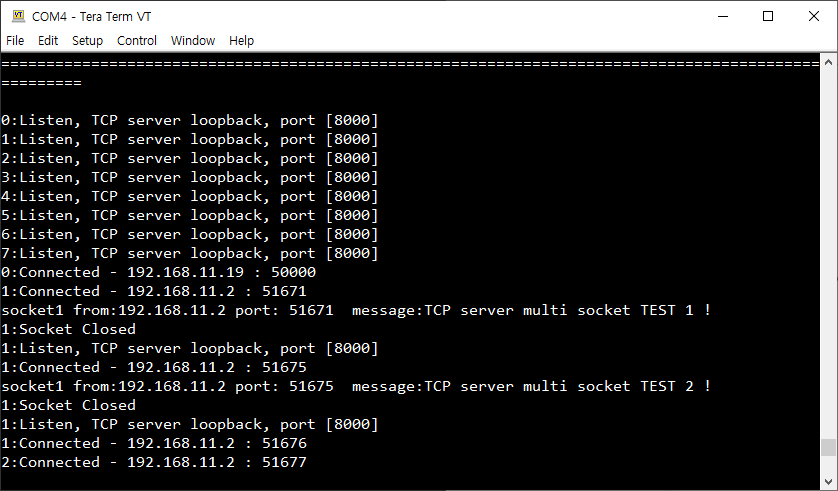
Task: Close the COM4 Tera Term window
Action: pos(813,16)
